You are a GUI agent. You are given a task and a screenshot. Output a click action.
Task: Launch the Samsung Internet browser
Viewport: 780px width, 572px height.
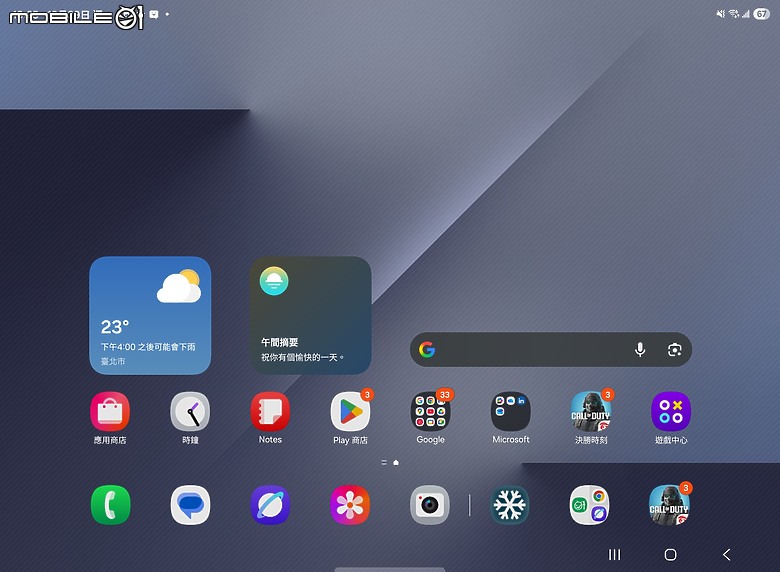coord(270,505)
